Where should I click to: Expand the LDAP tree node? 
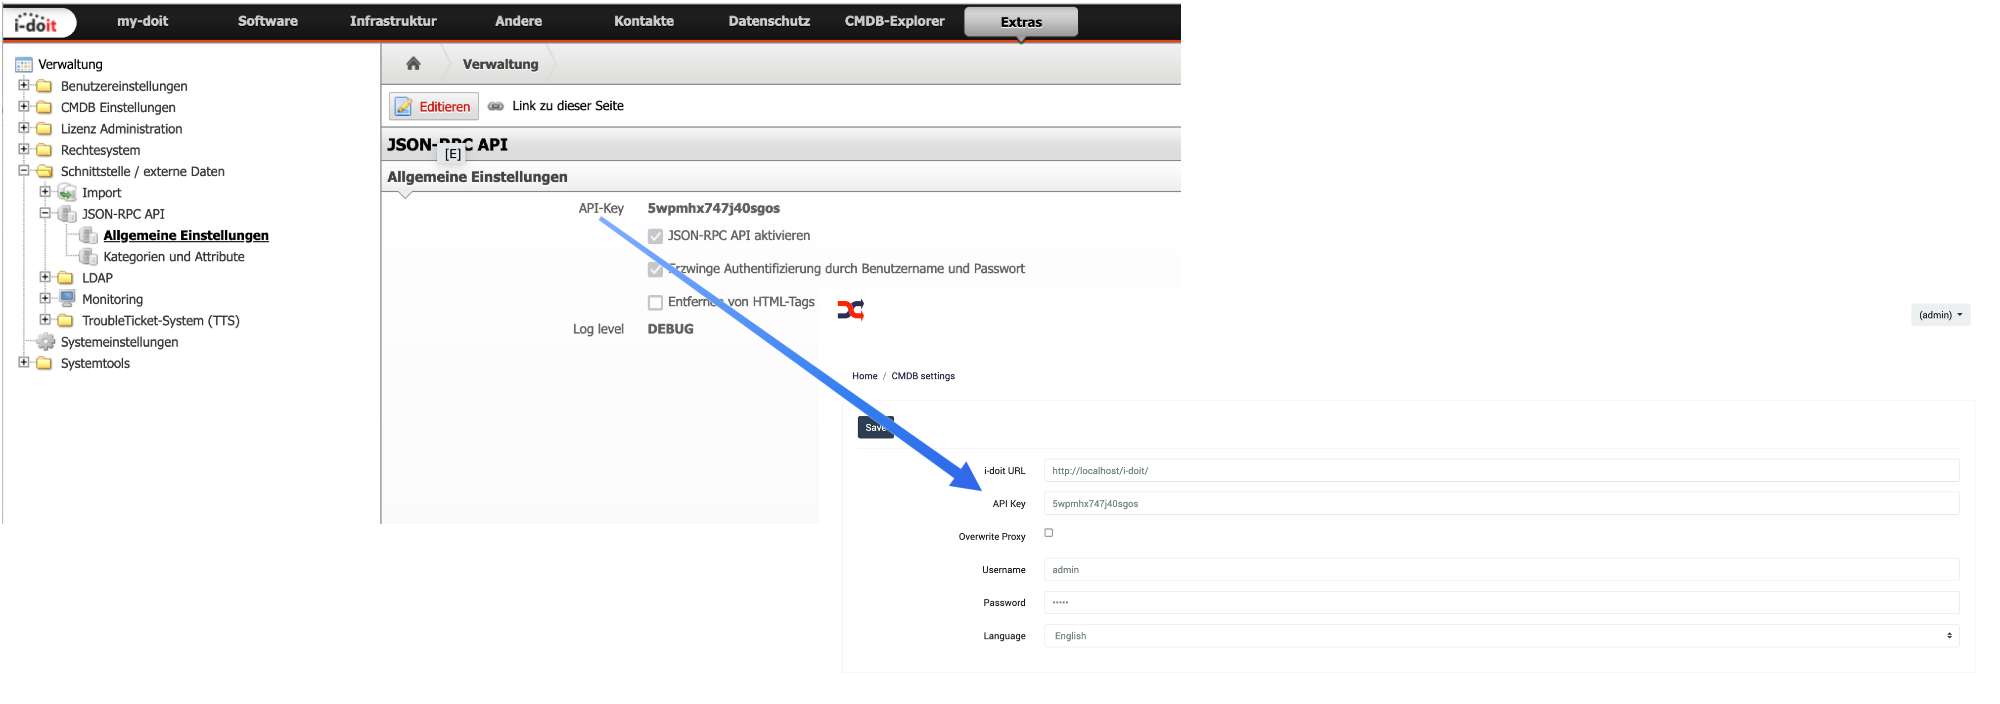(x=45, y=277)
